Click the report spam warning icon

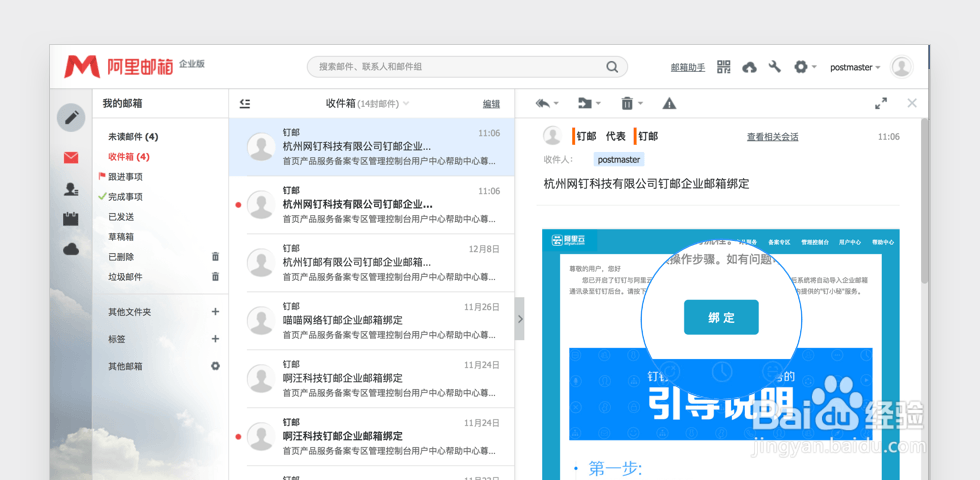tap(669, 104)
